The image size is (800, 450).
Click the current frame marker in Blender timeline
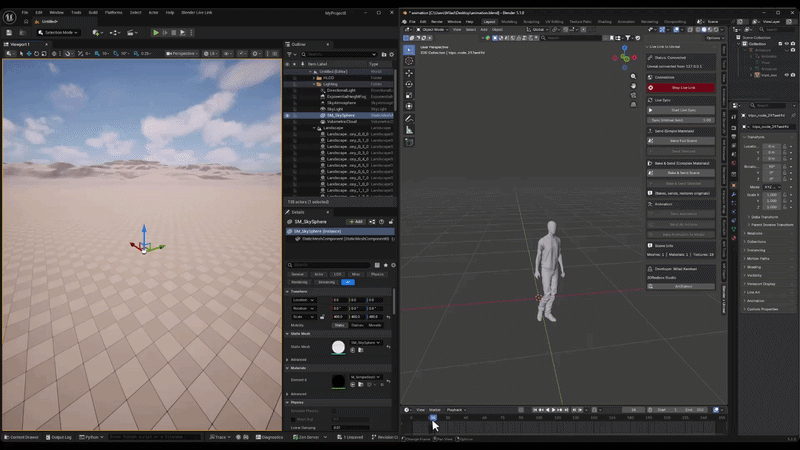433,417
